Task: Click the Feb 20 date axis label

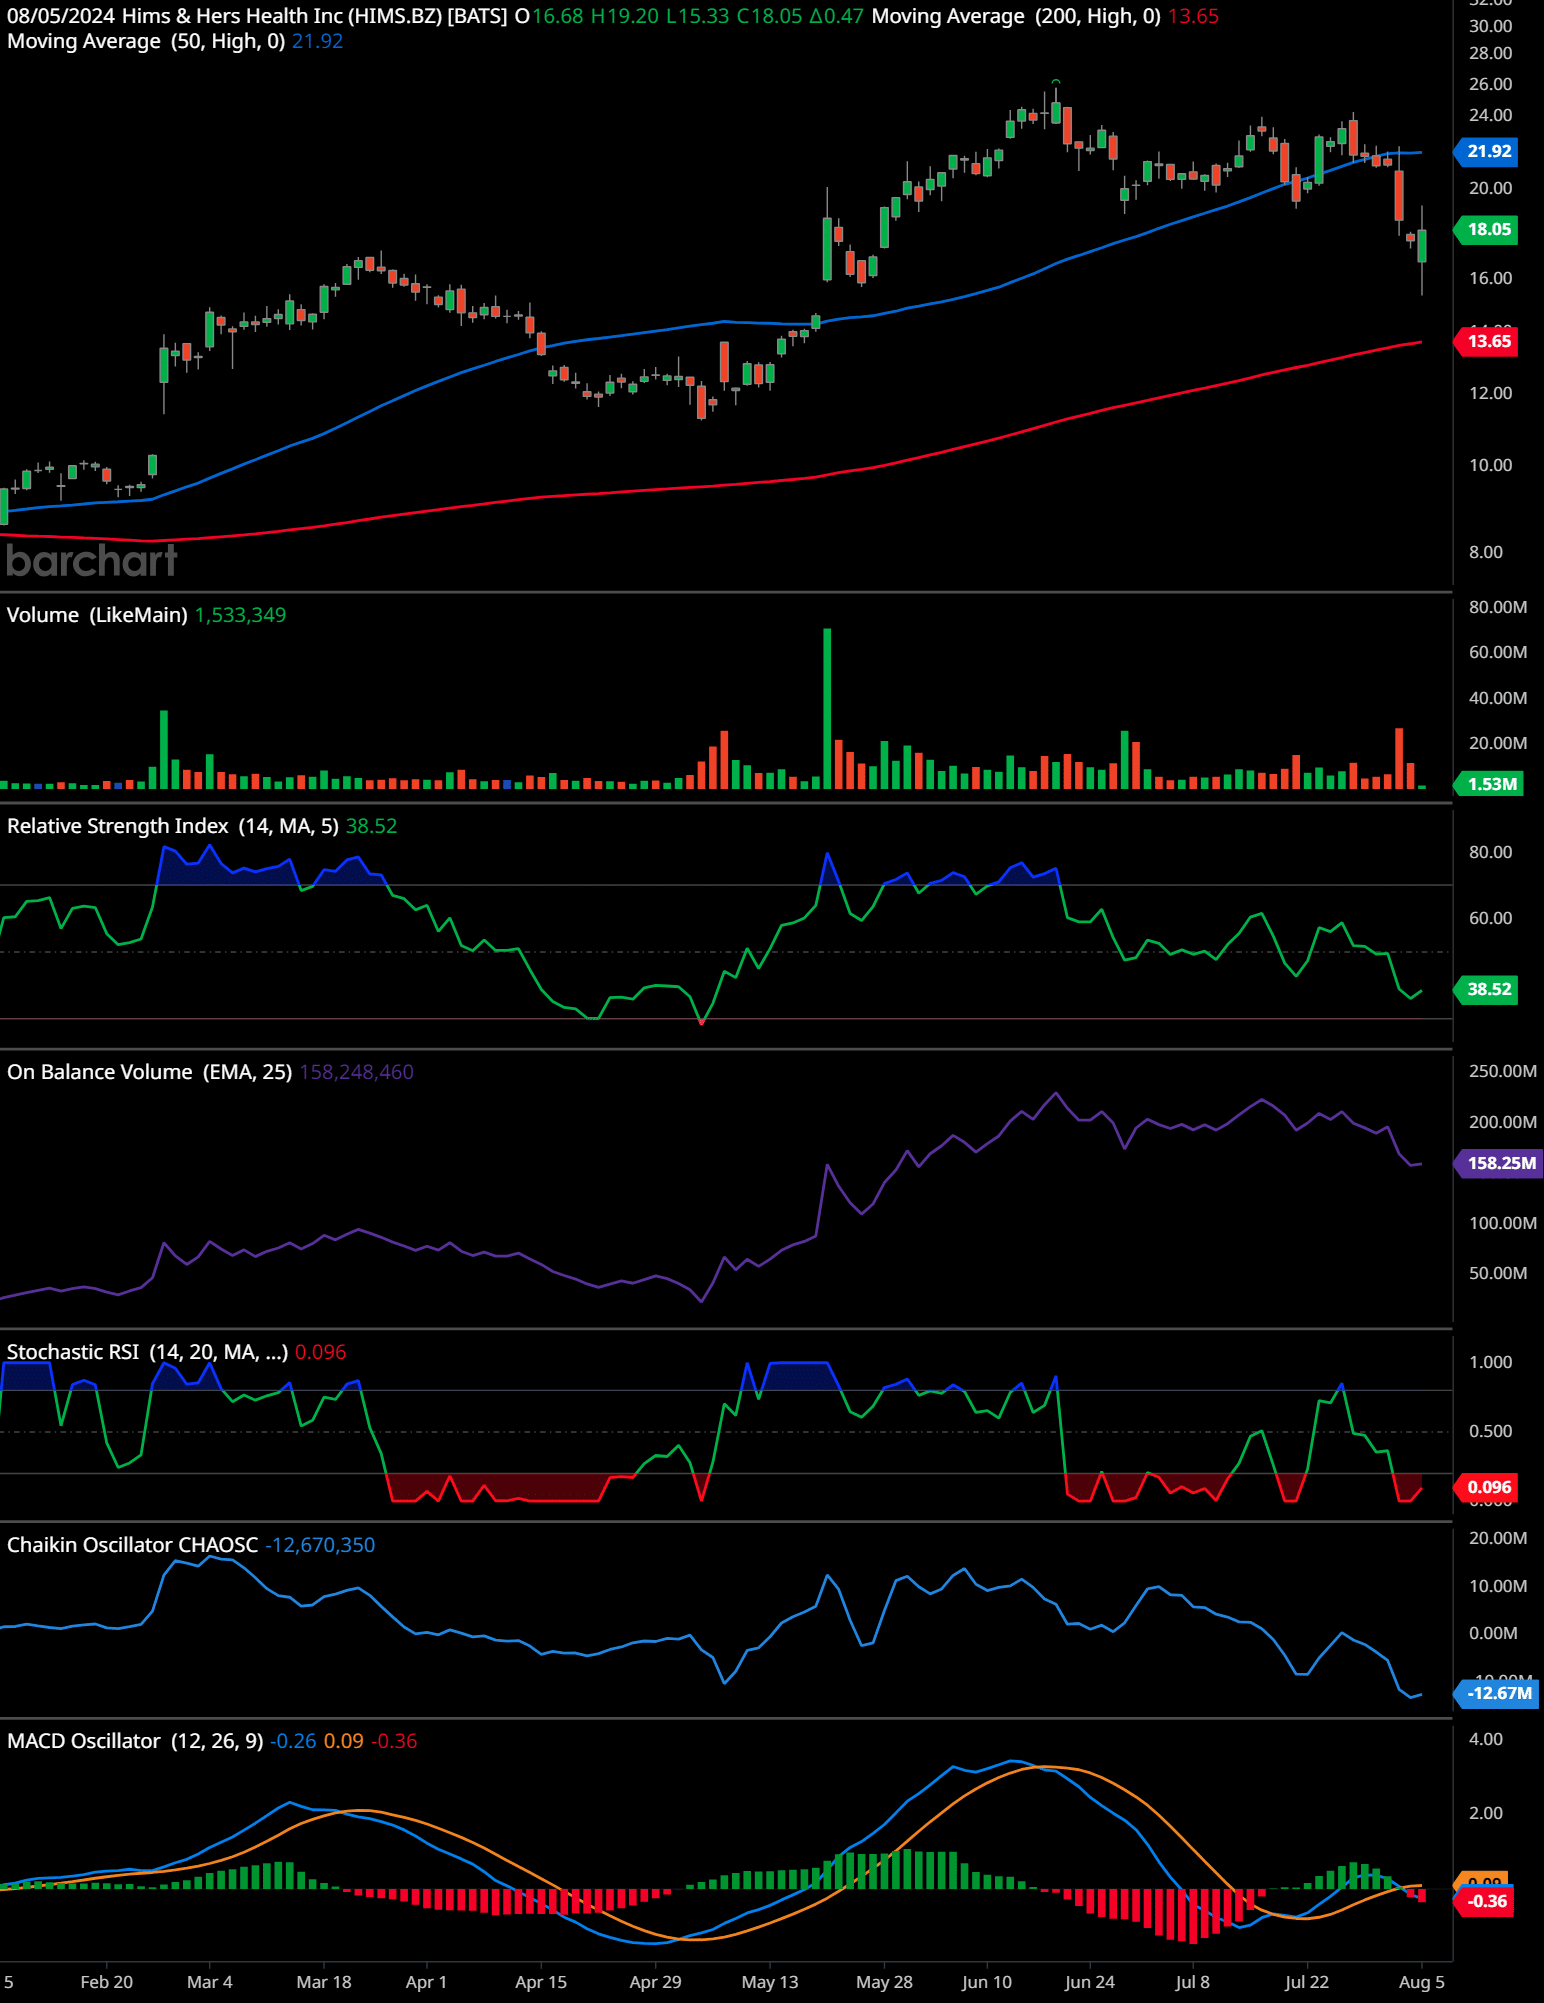Action: tap(106, 1983)
